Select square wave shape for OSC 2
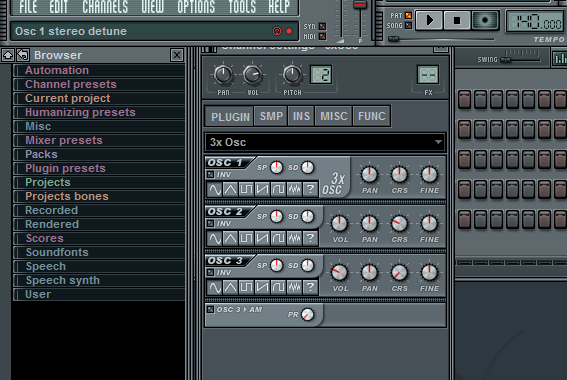567x380 pixels. pos(246,238)
